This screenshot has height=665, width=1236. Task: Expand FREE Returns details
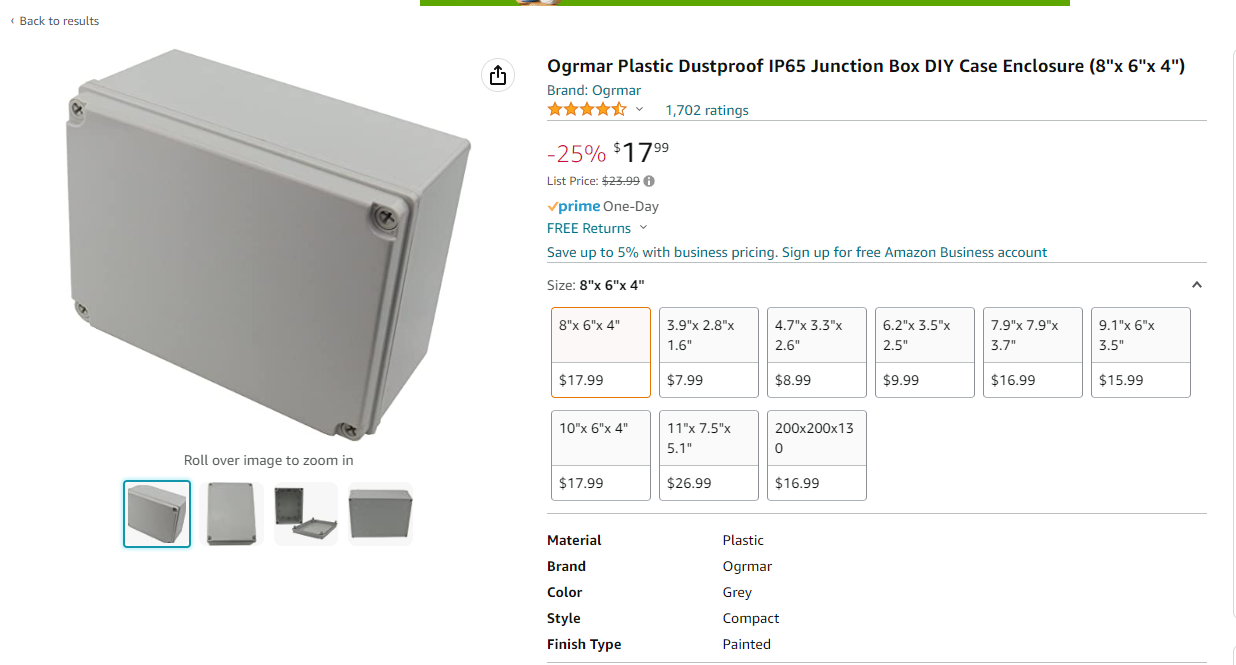click(x=643, y=228)
